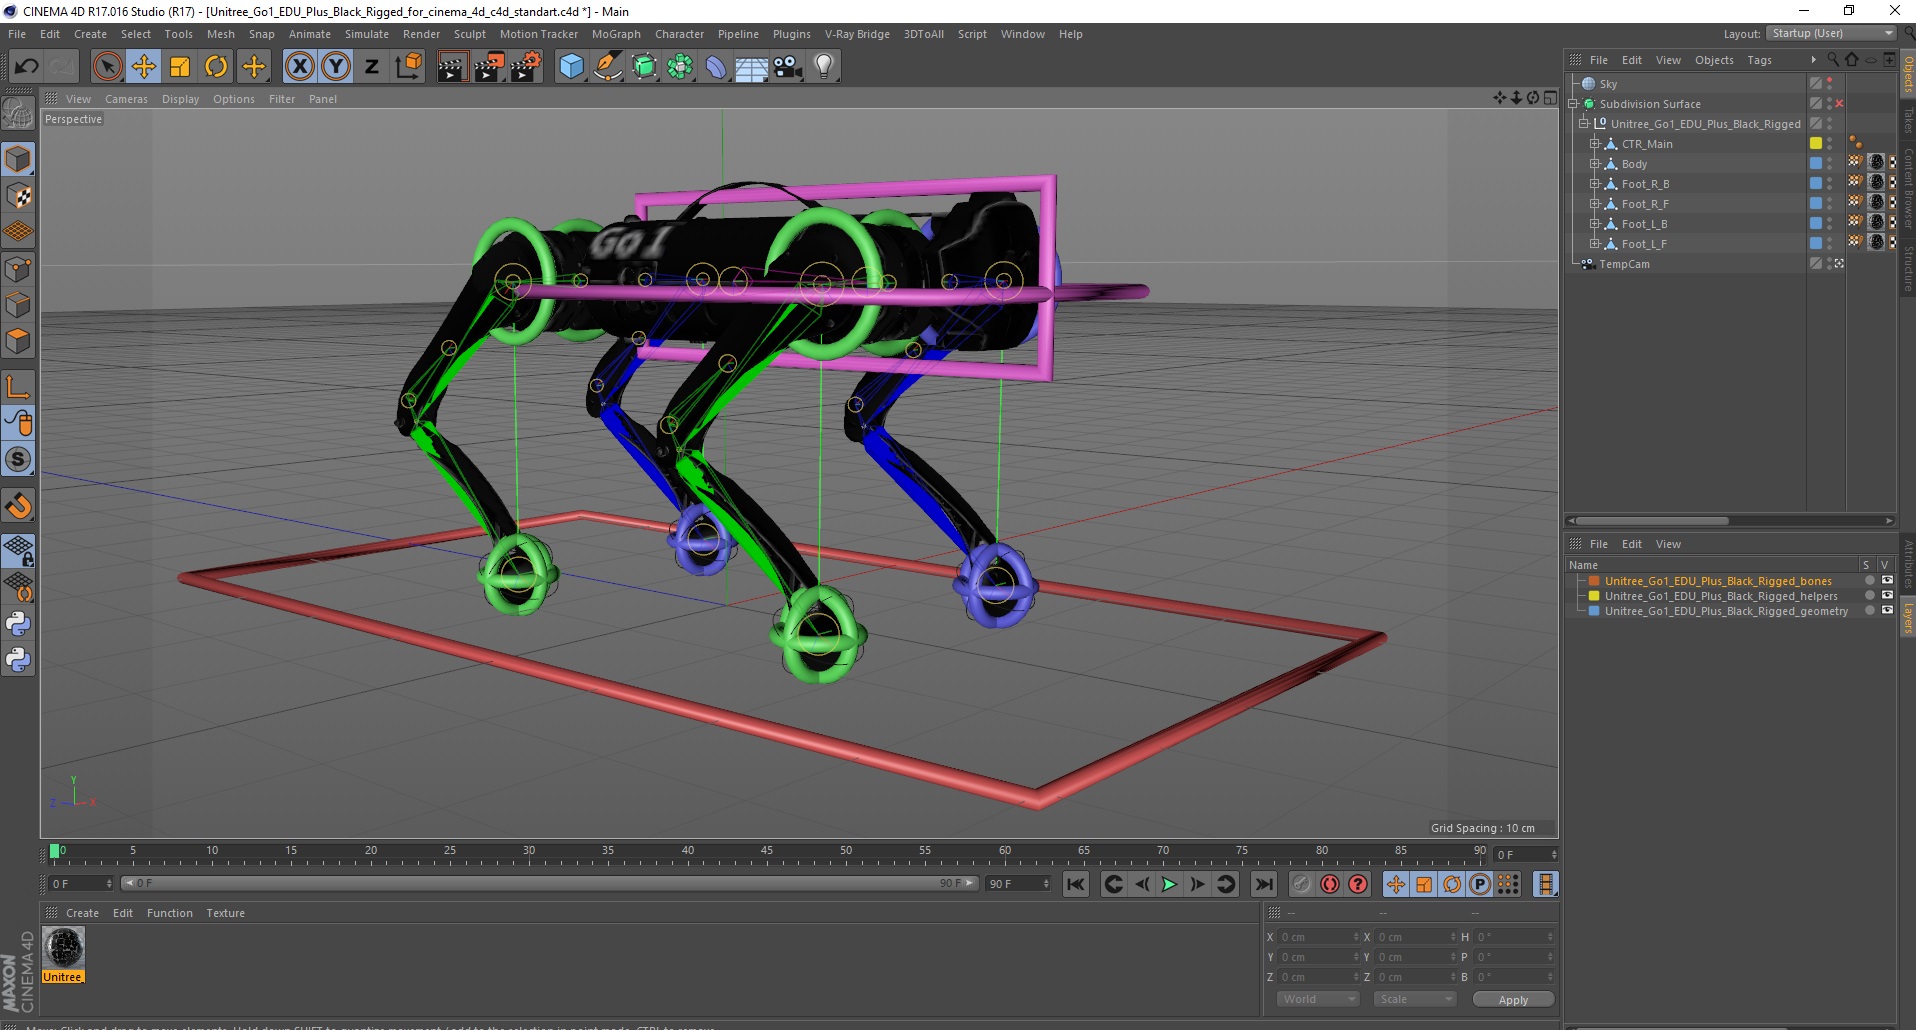
Task: Click Make Editable icon in left toolbar
Action: 18,115
